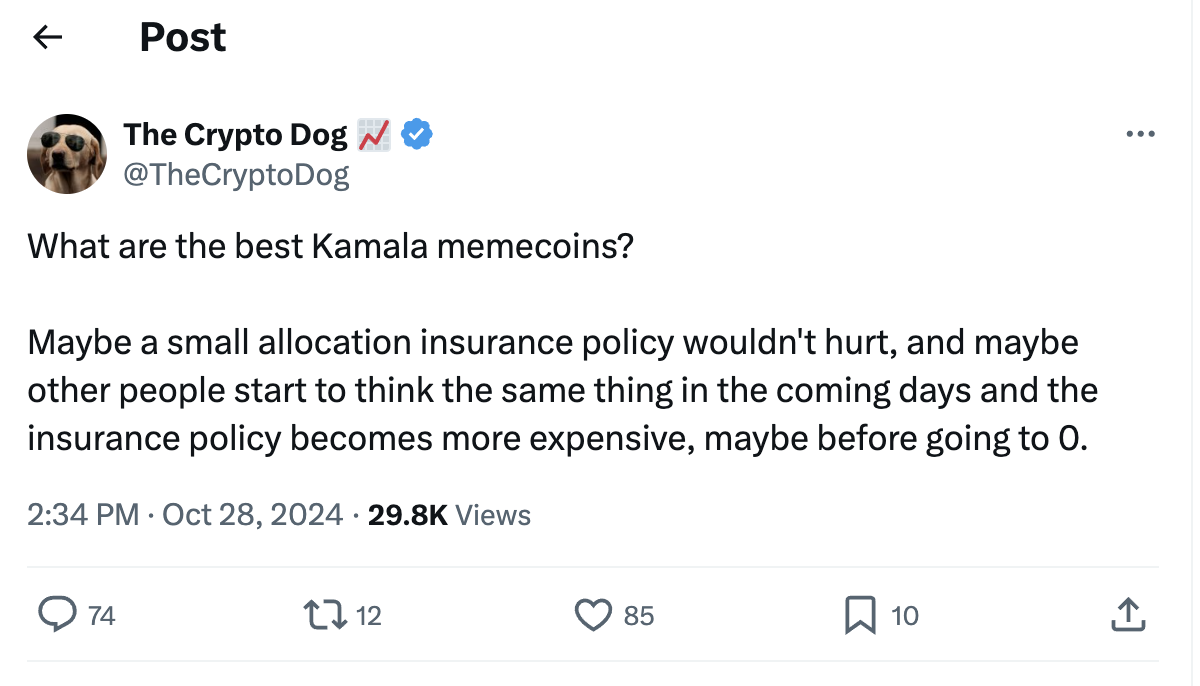View the 29.8K Views analytics
Image resolution: width=1200 pixels, height=686 pixels.
449,515
